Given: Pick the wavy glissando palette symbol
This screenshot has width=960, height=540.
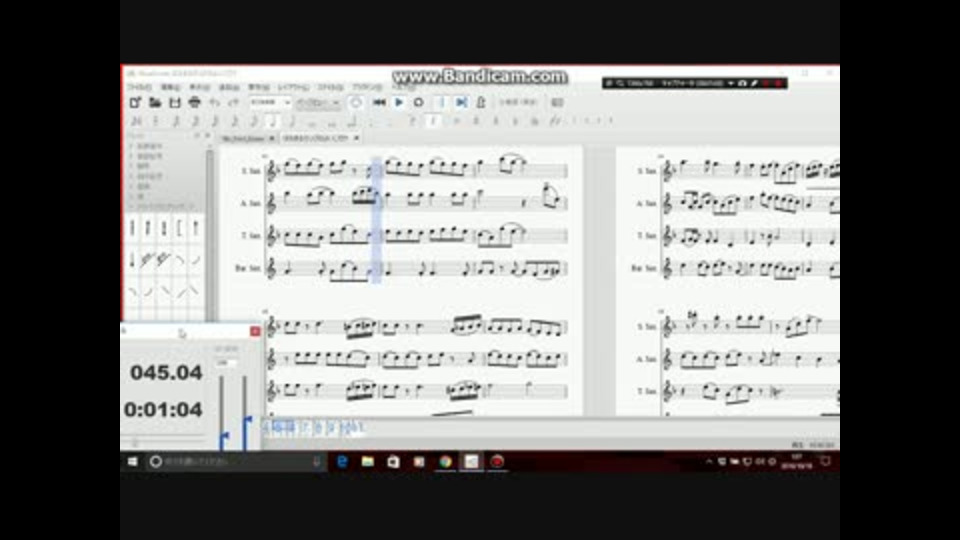Looking at the screenshot, I should 164,260.
